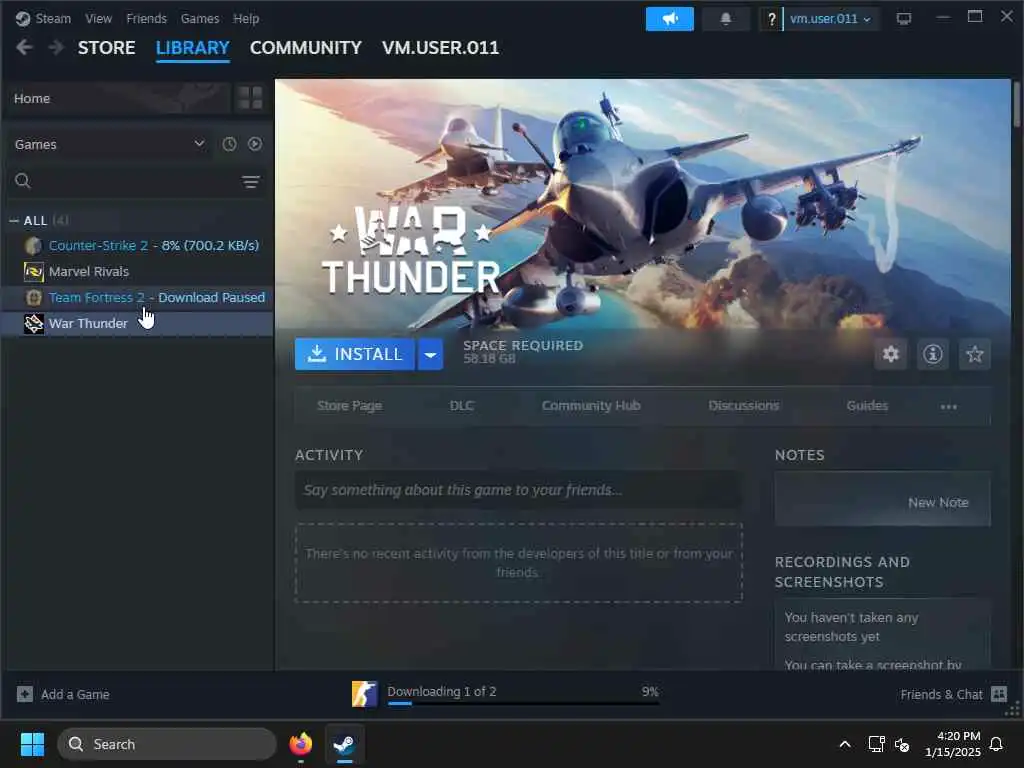Image resolution: width=1024 pixels, height=768 pixels.
Task: Click the Marvel Rivals game icon
Action: [x=33, y=272]
